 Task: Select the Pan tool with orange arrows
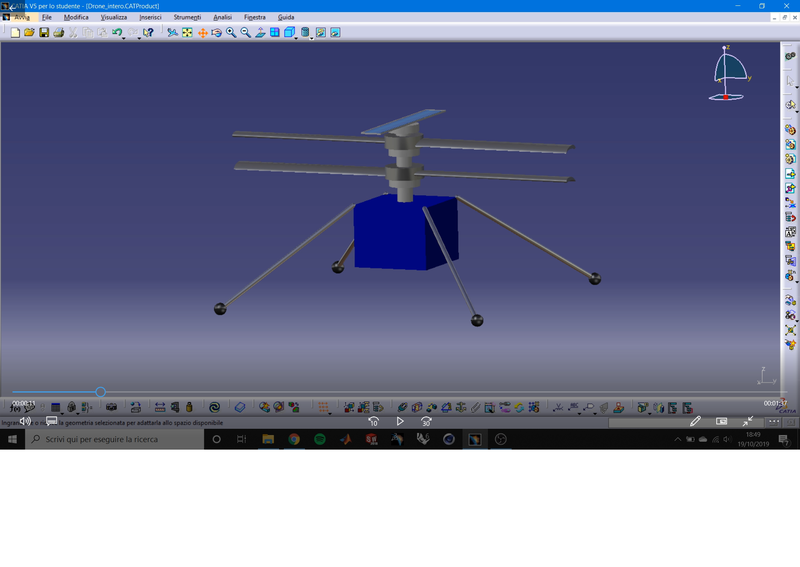203,33
